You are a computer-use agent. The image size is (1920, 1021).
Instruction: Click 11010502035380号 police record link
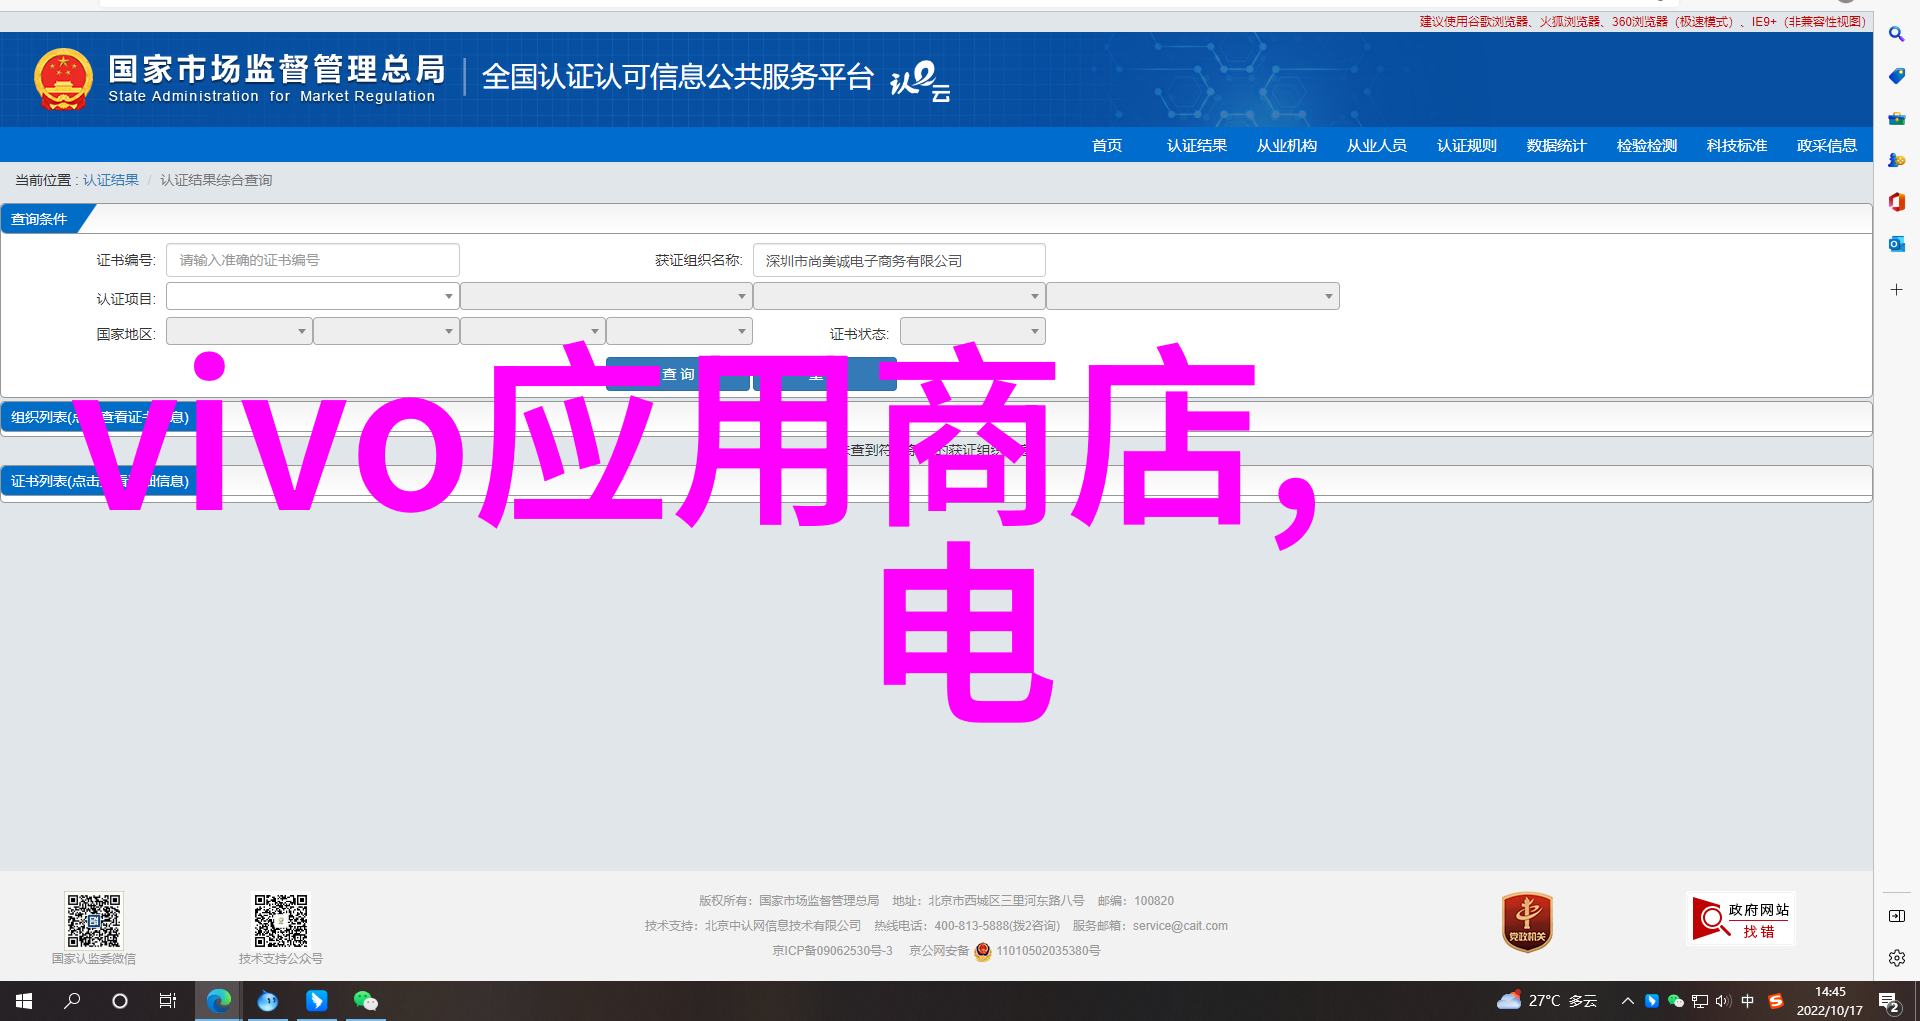[x=1048, y=951]
